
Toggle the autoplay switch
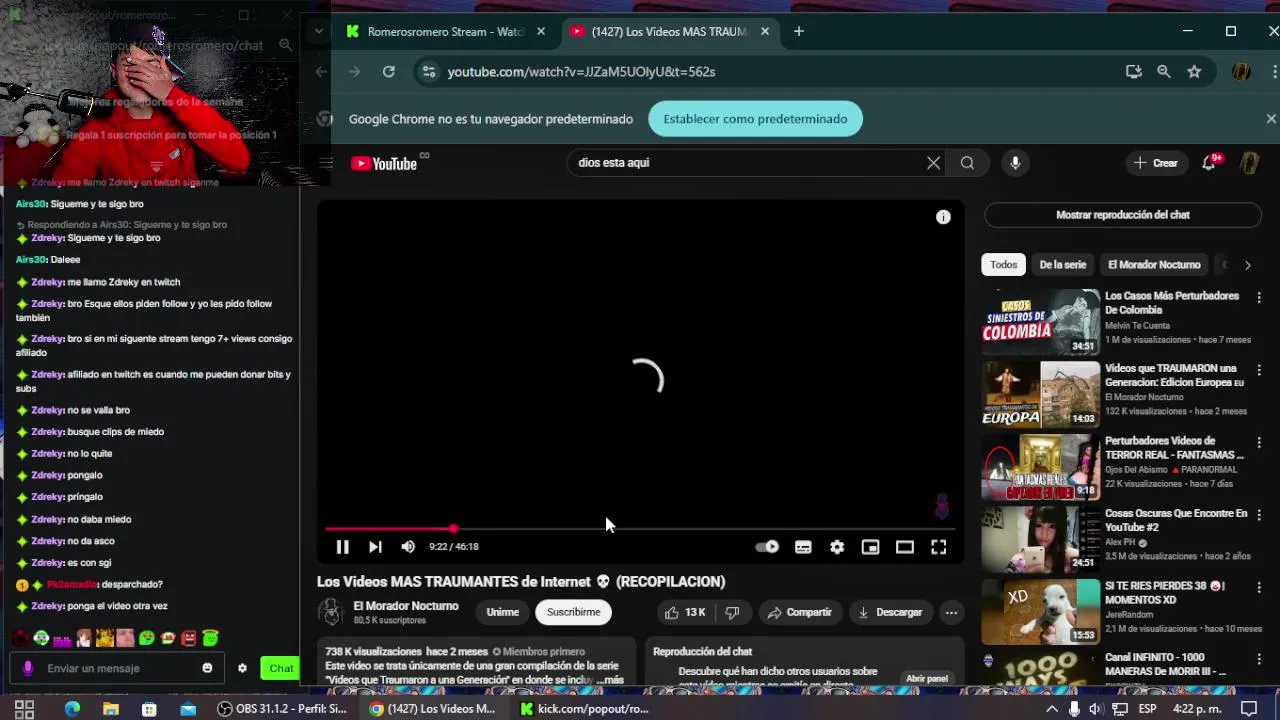pyautogui.click(x=767, y=547)
